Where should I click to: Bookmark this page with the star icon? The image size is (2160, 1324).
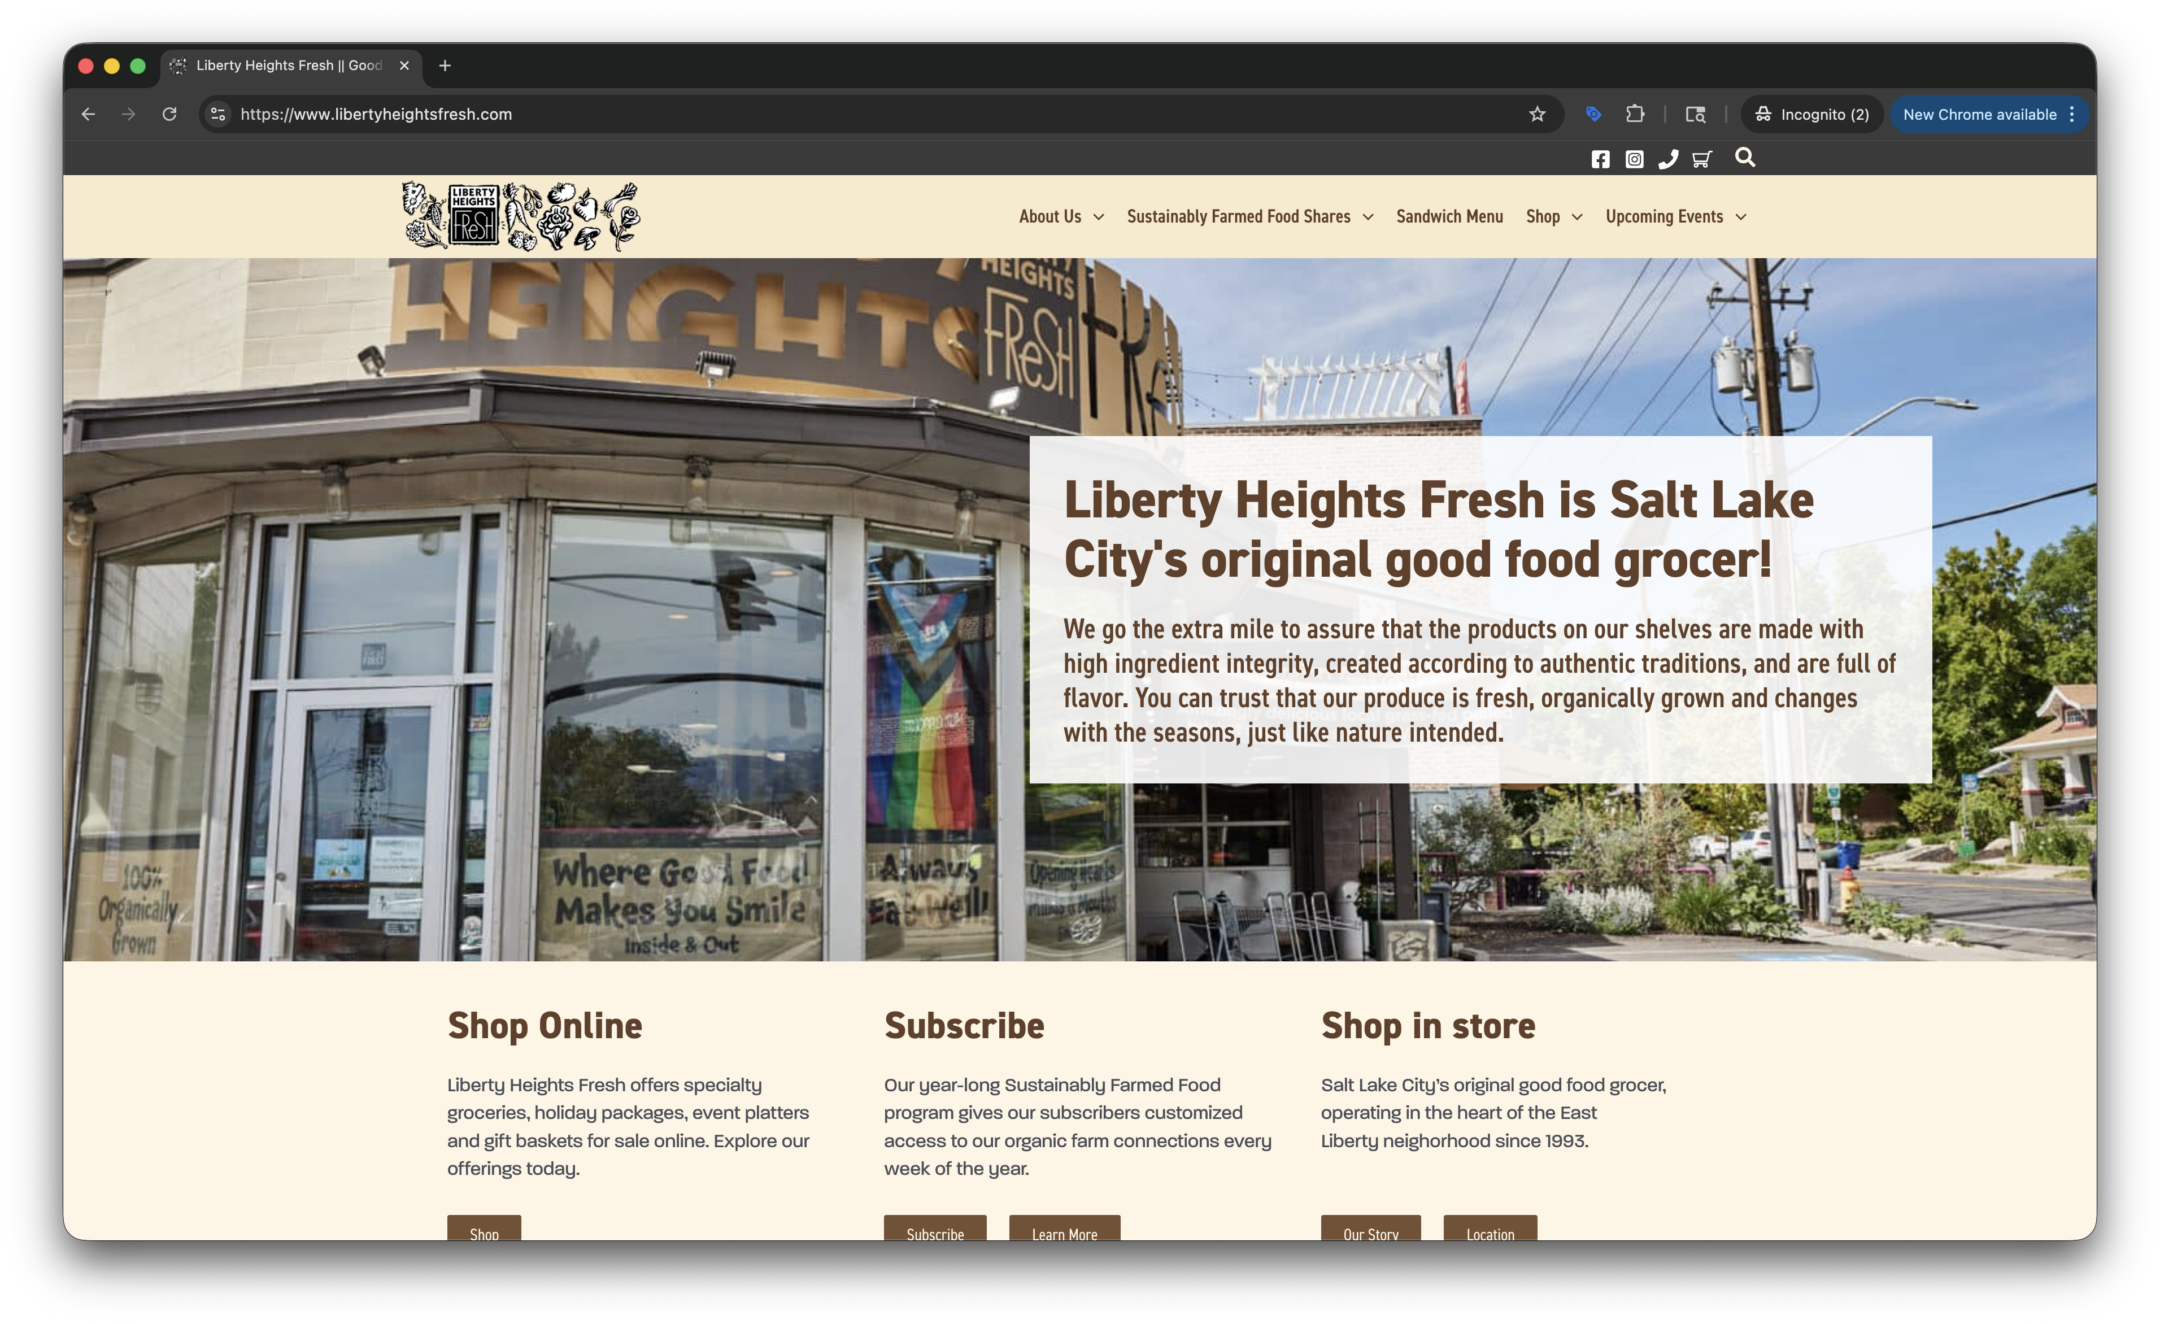pos(1537,114)
